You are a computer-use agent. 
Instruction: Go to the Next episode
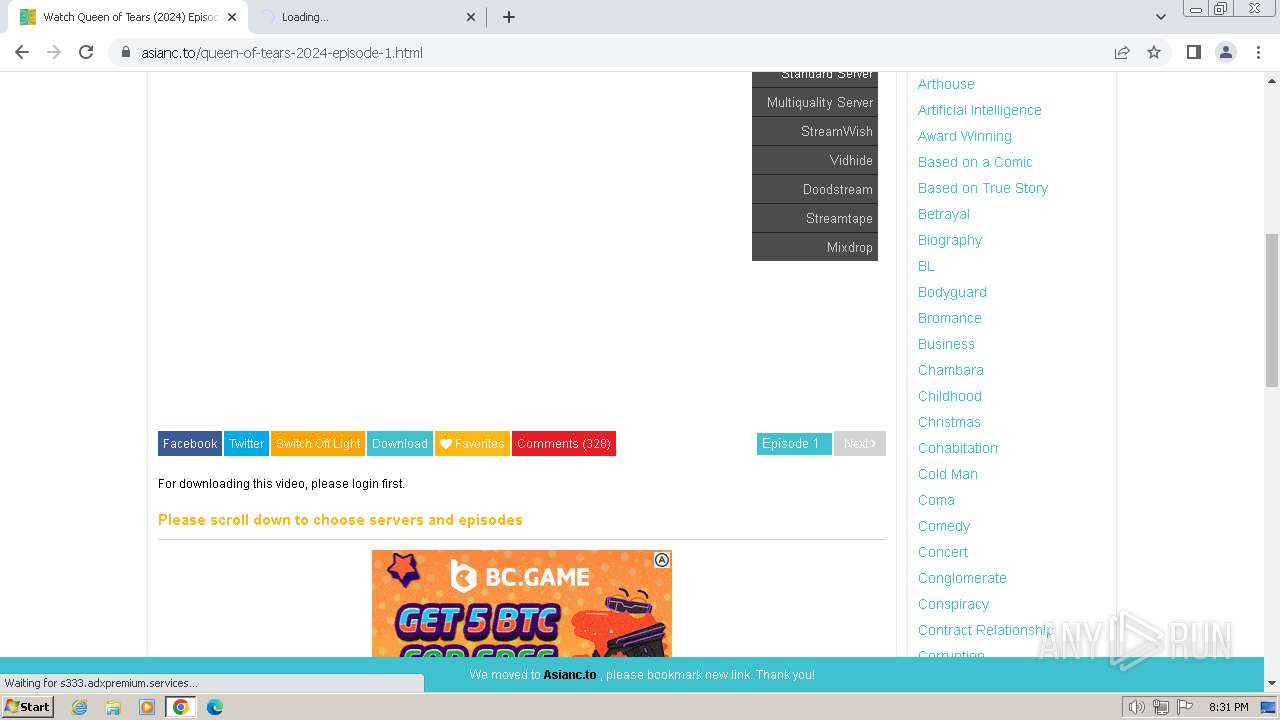(860, 444)
